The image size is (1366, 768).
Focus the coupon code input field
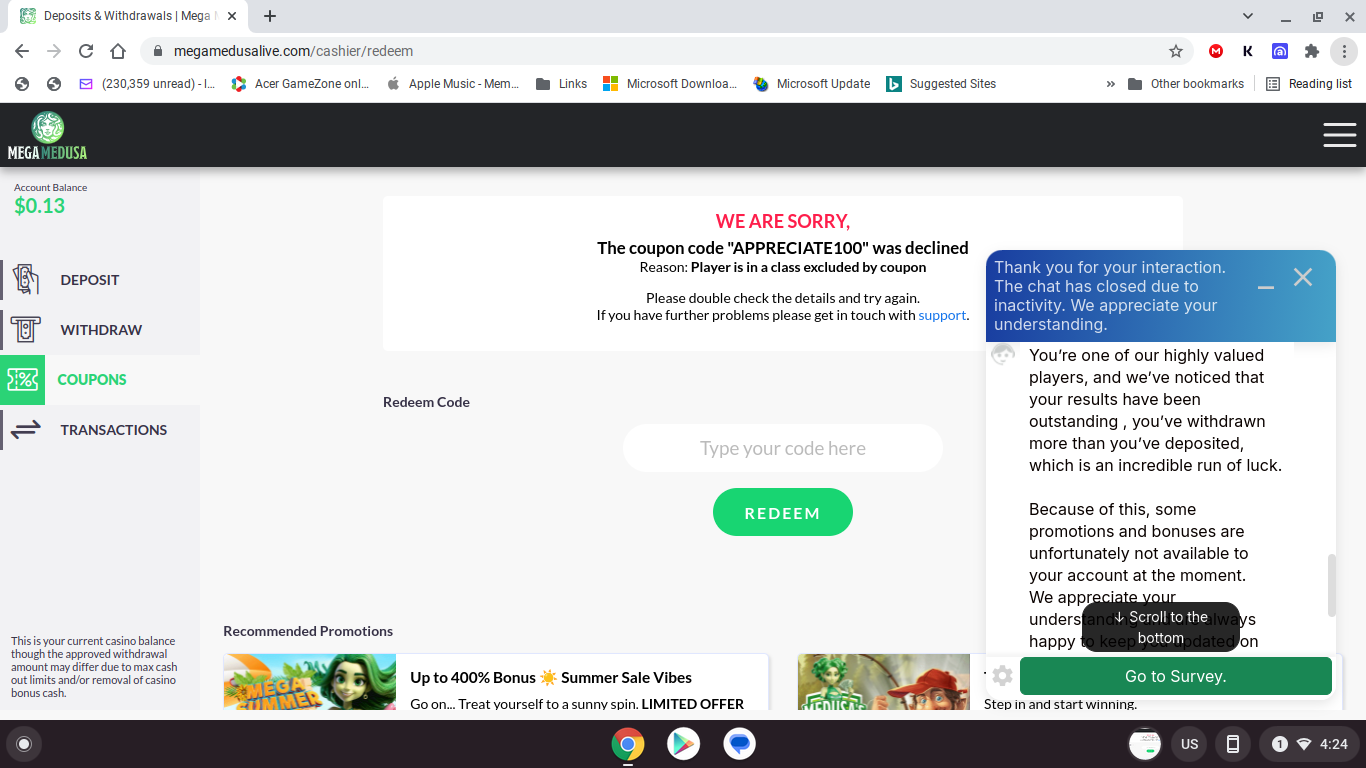[x=783, y=448]
